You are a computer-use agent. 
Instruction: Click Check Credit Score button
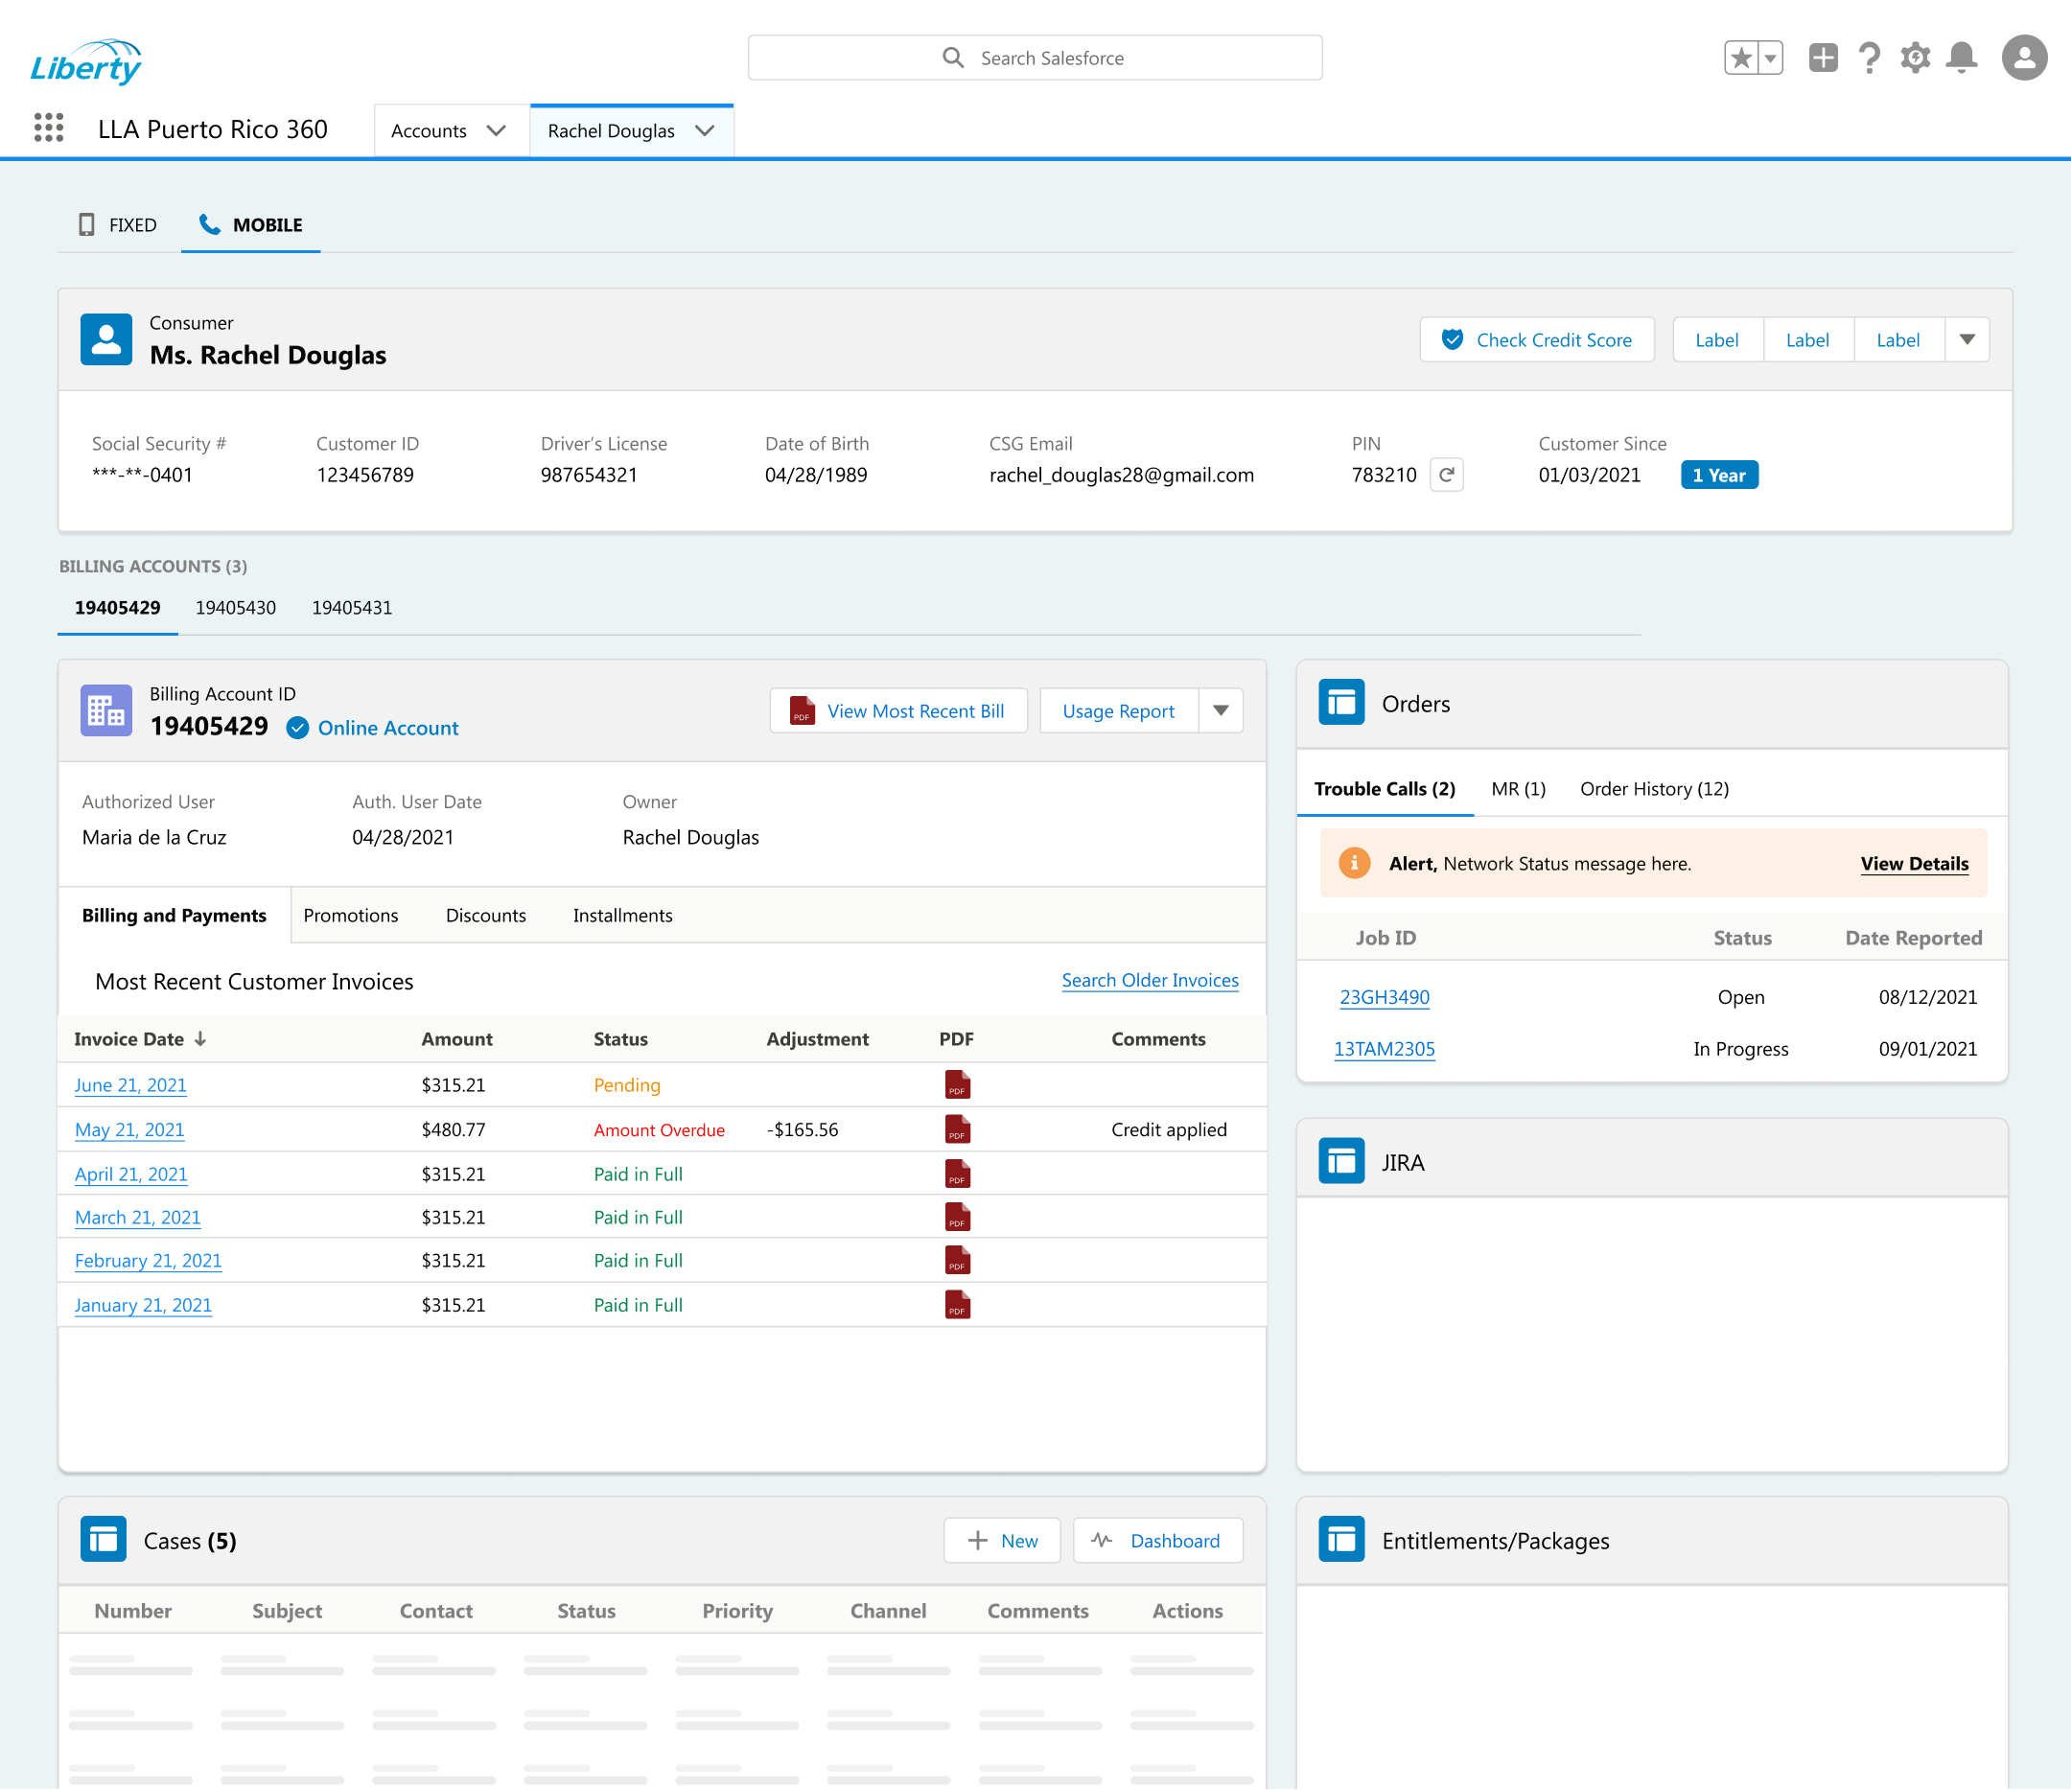[1537, 340]
